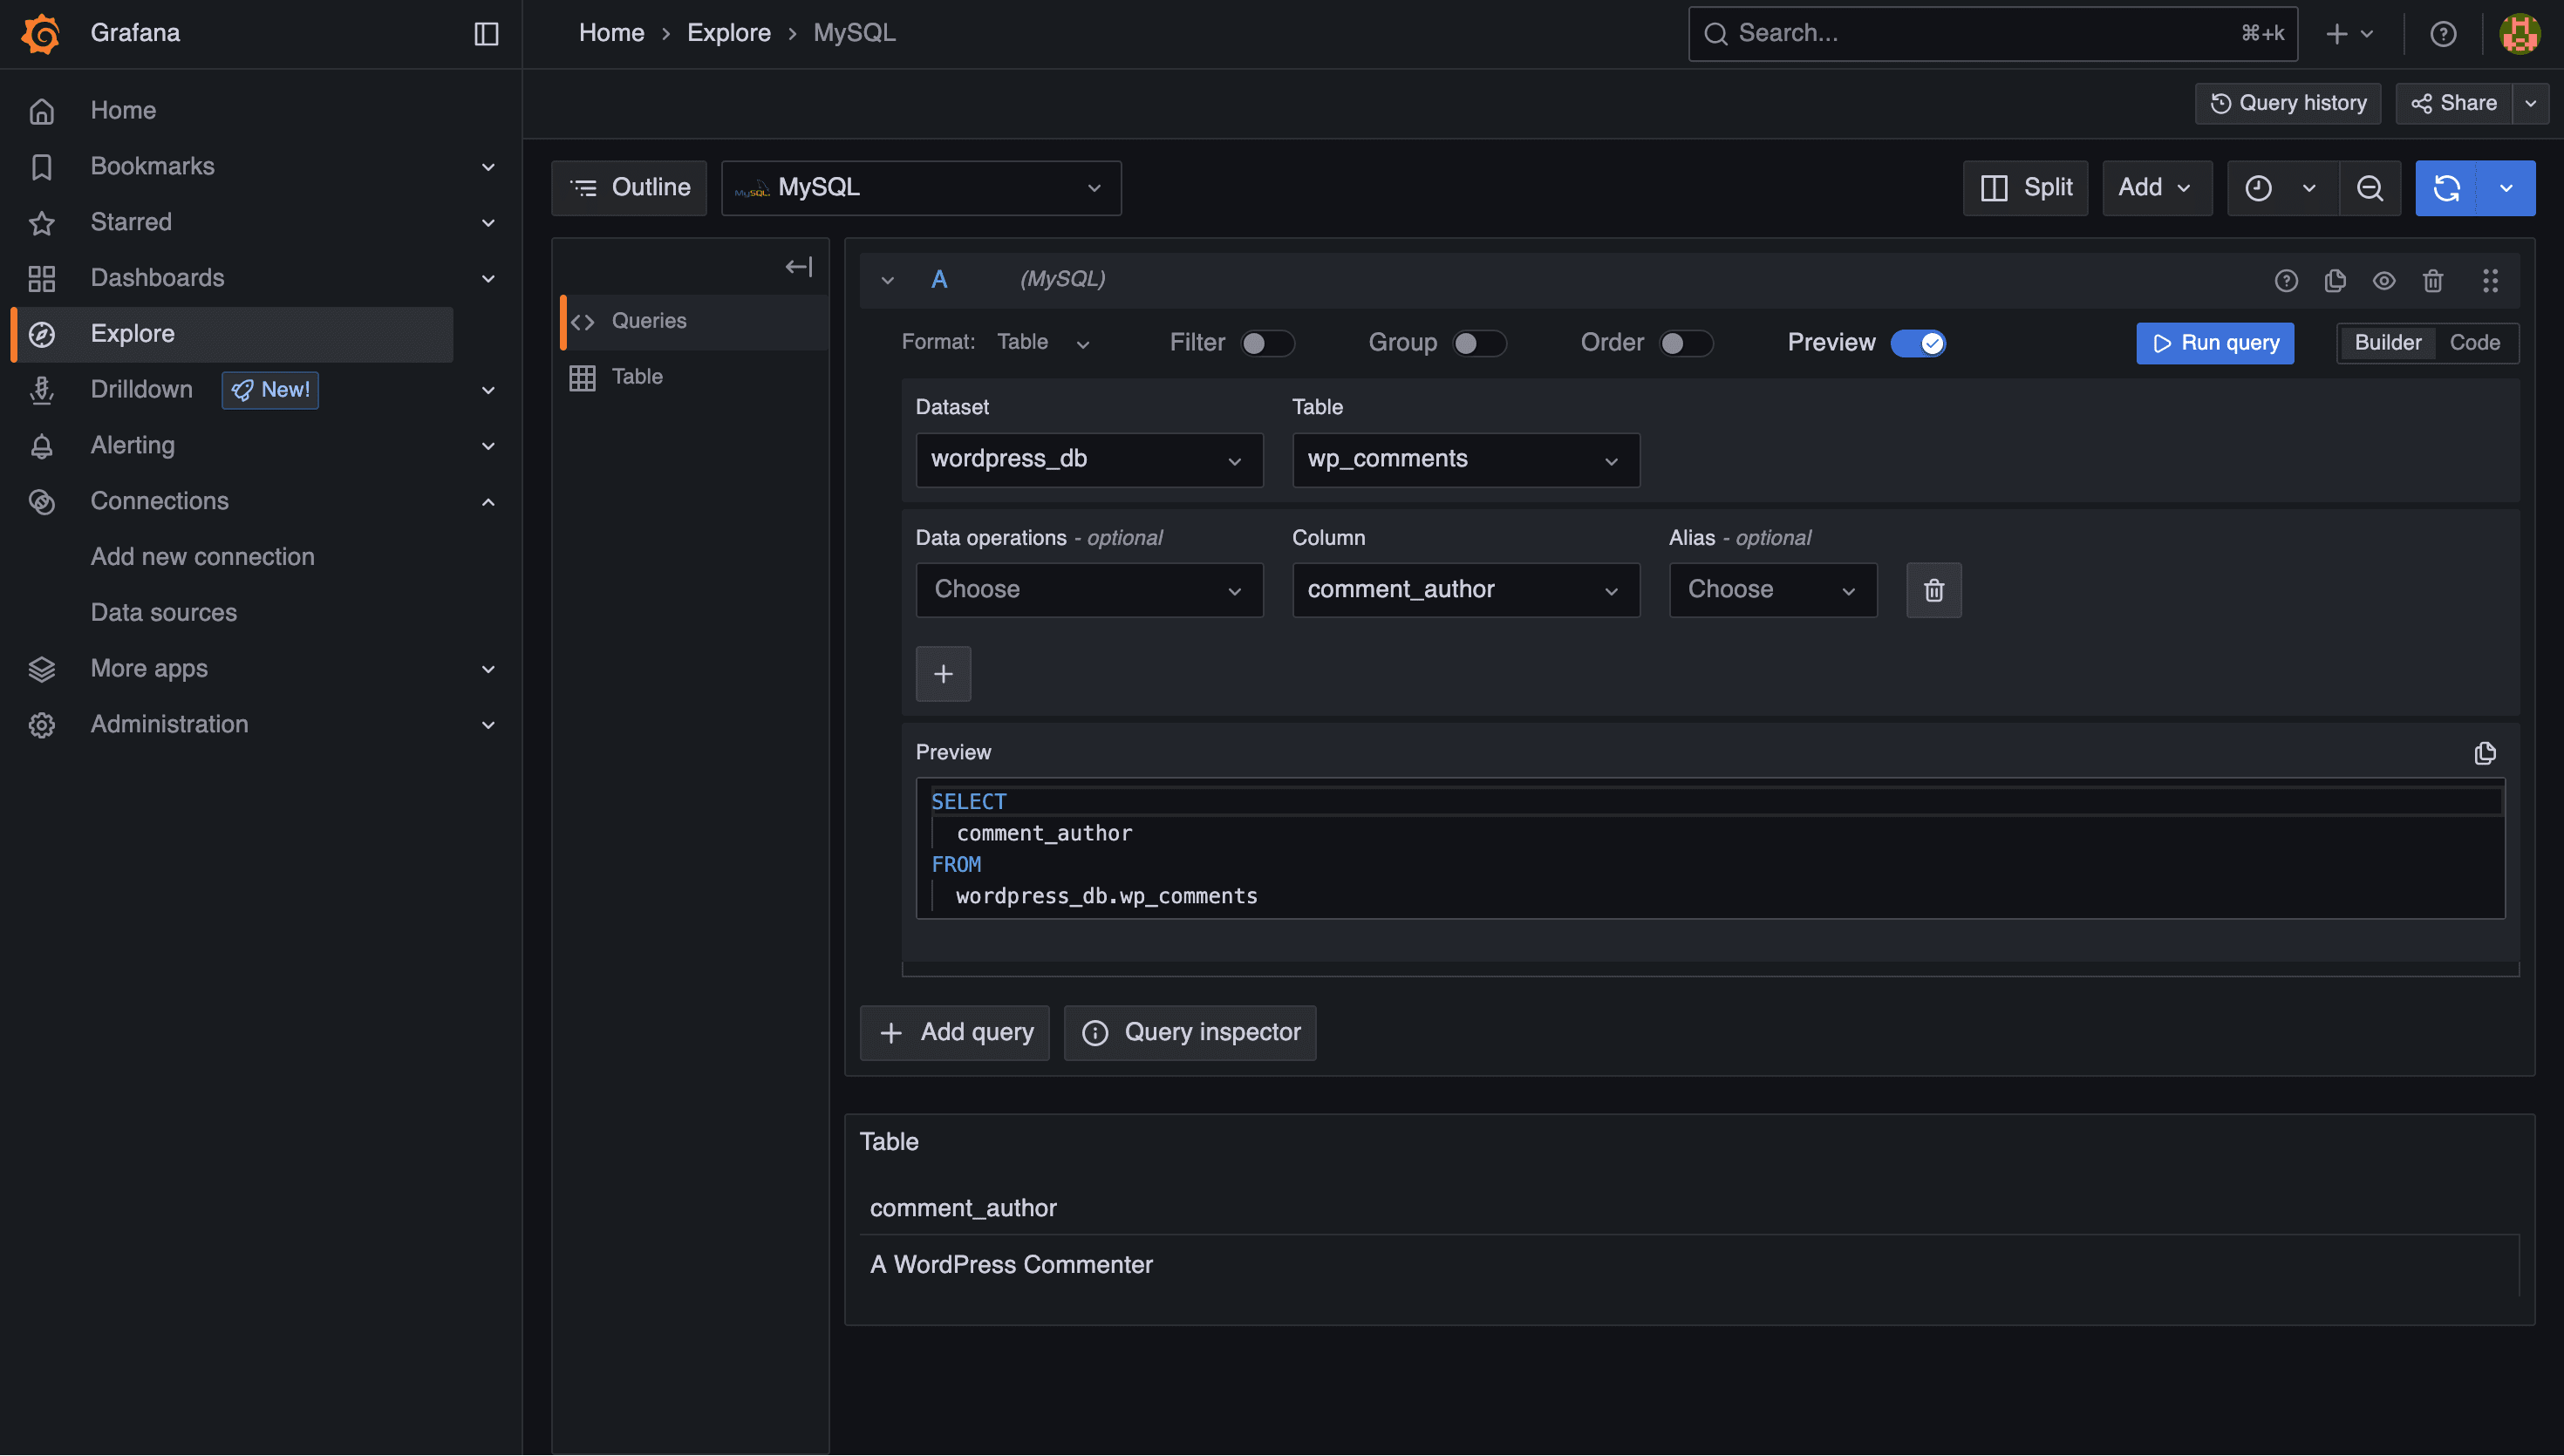Viewport: 2564px width, 1456px height.
Task: Expand the Share options dropdown arrow
Action: click(x=2531, y=104)
